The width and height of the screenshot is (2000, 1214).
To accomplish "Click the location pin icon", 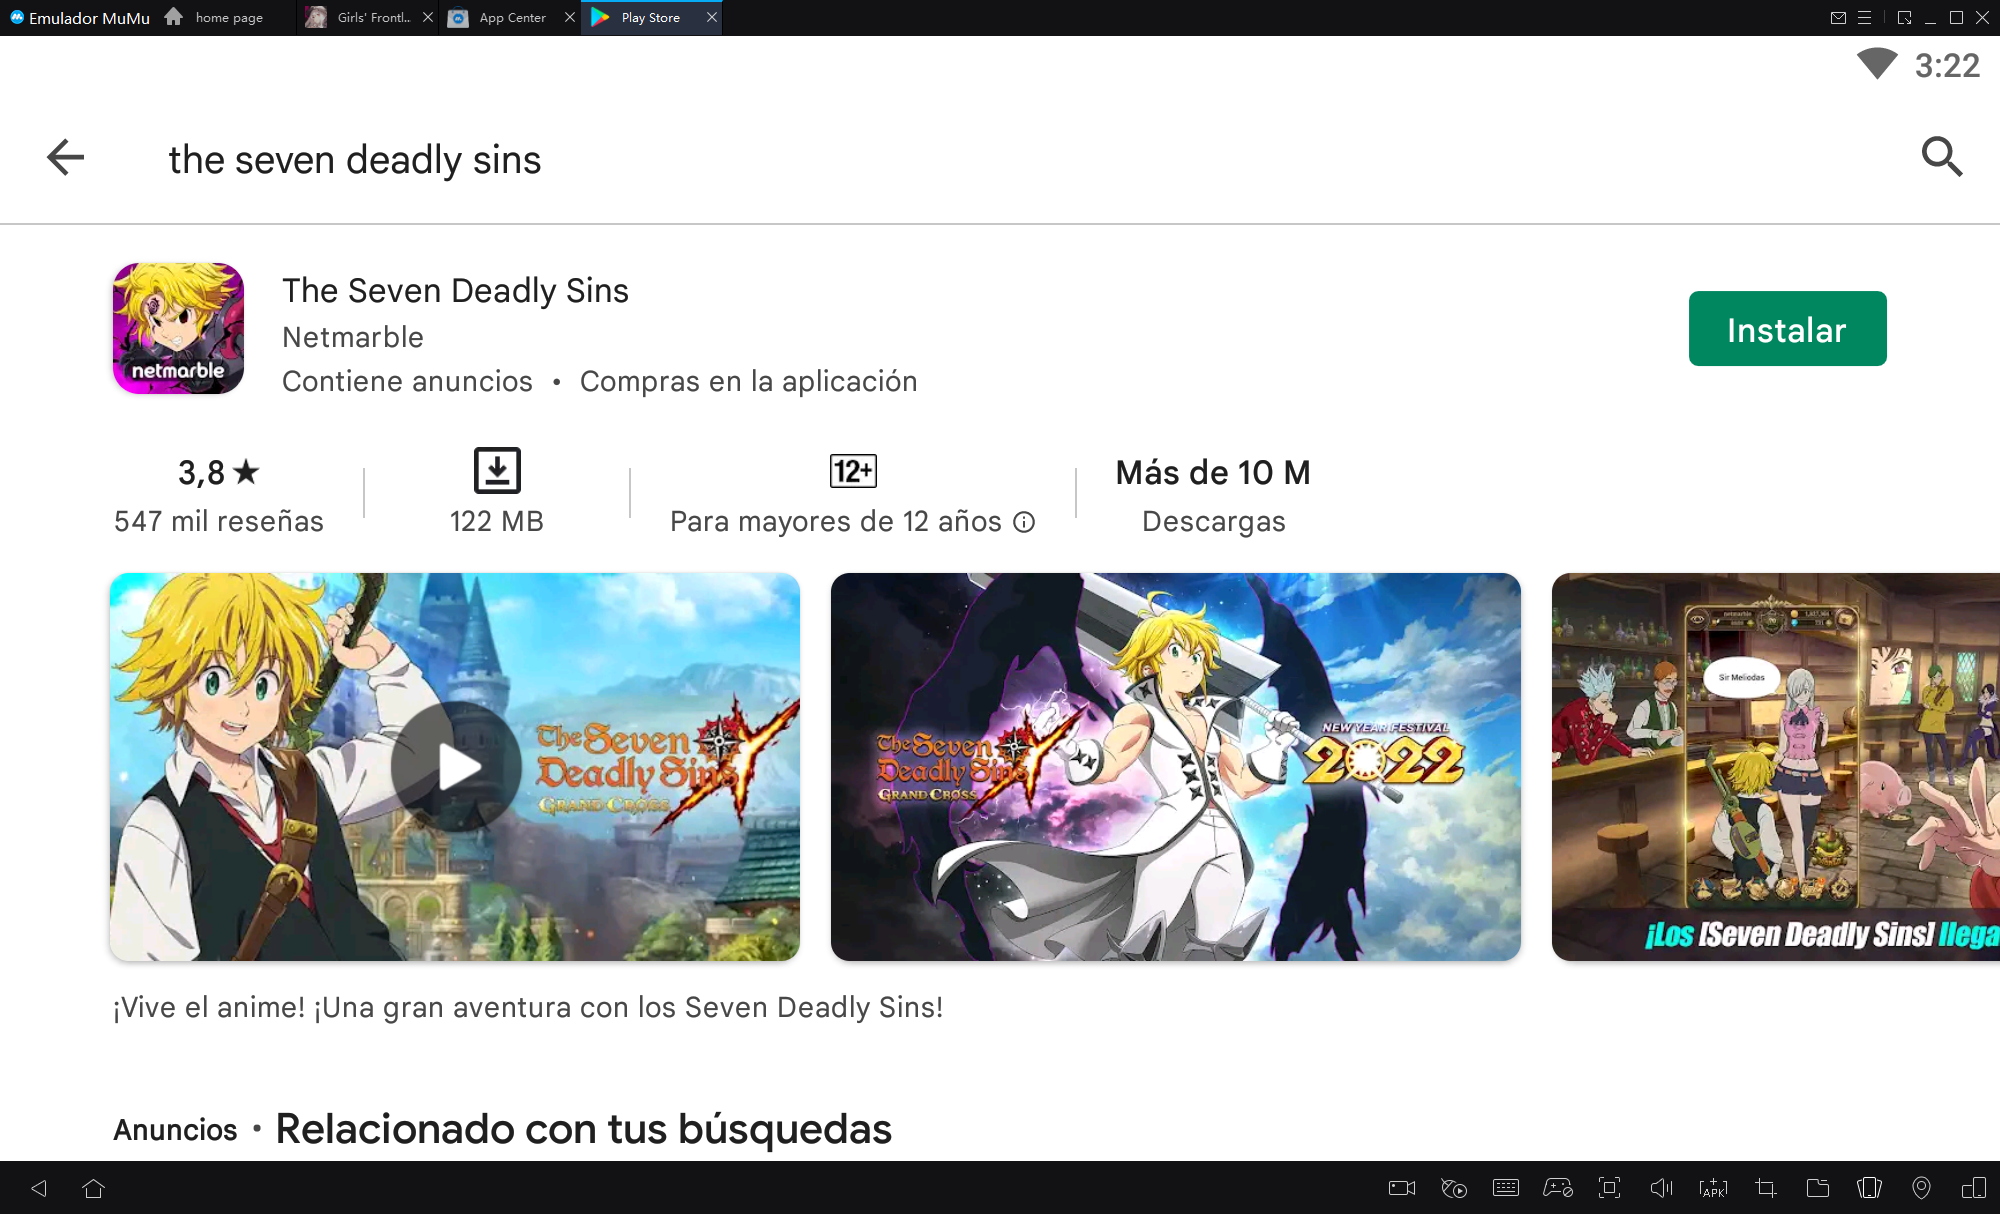I will [1921, 1188].
